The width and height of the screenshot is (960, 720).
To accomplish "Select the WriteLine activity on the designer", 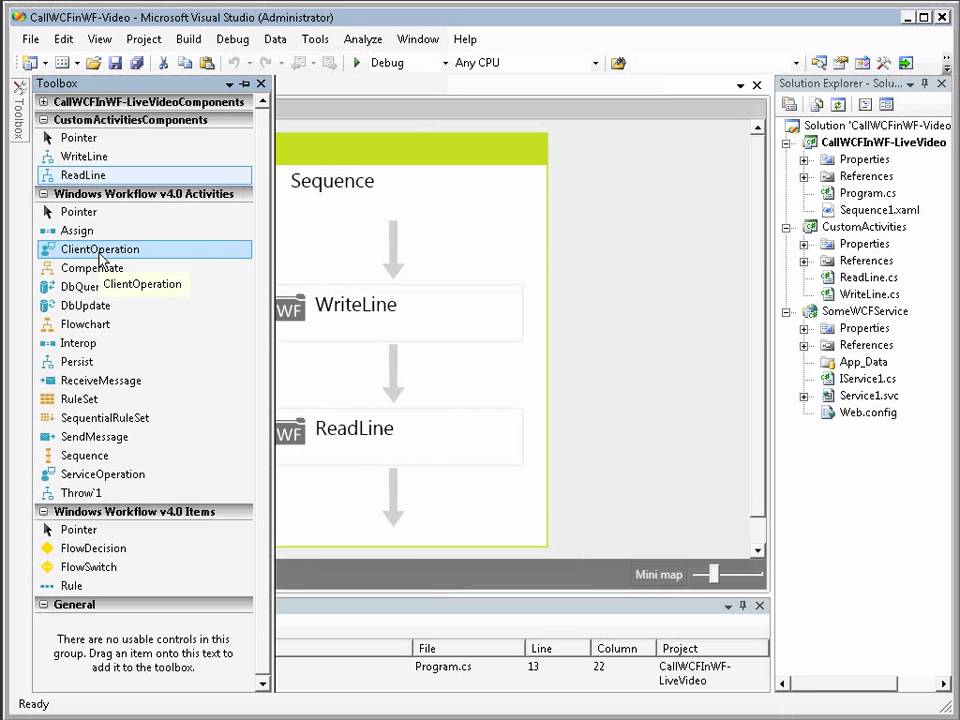I will click(399, 312).
